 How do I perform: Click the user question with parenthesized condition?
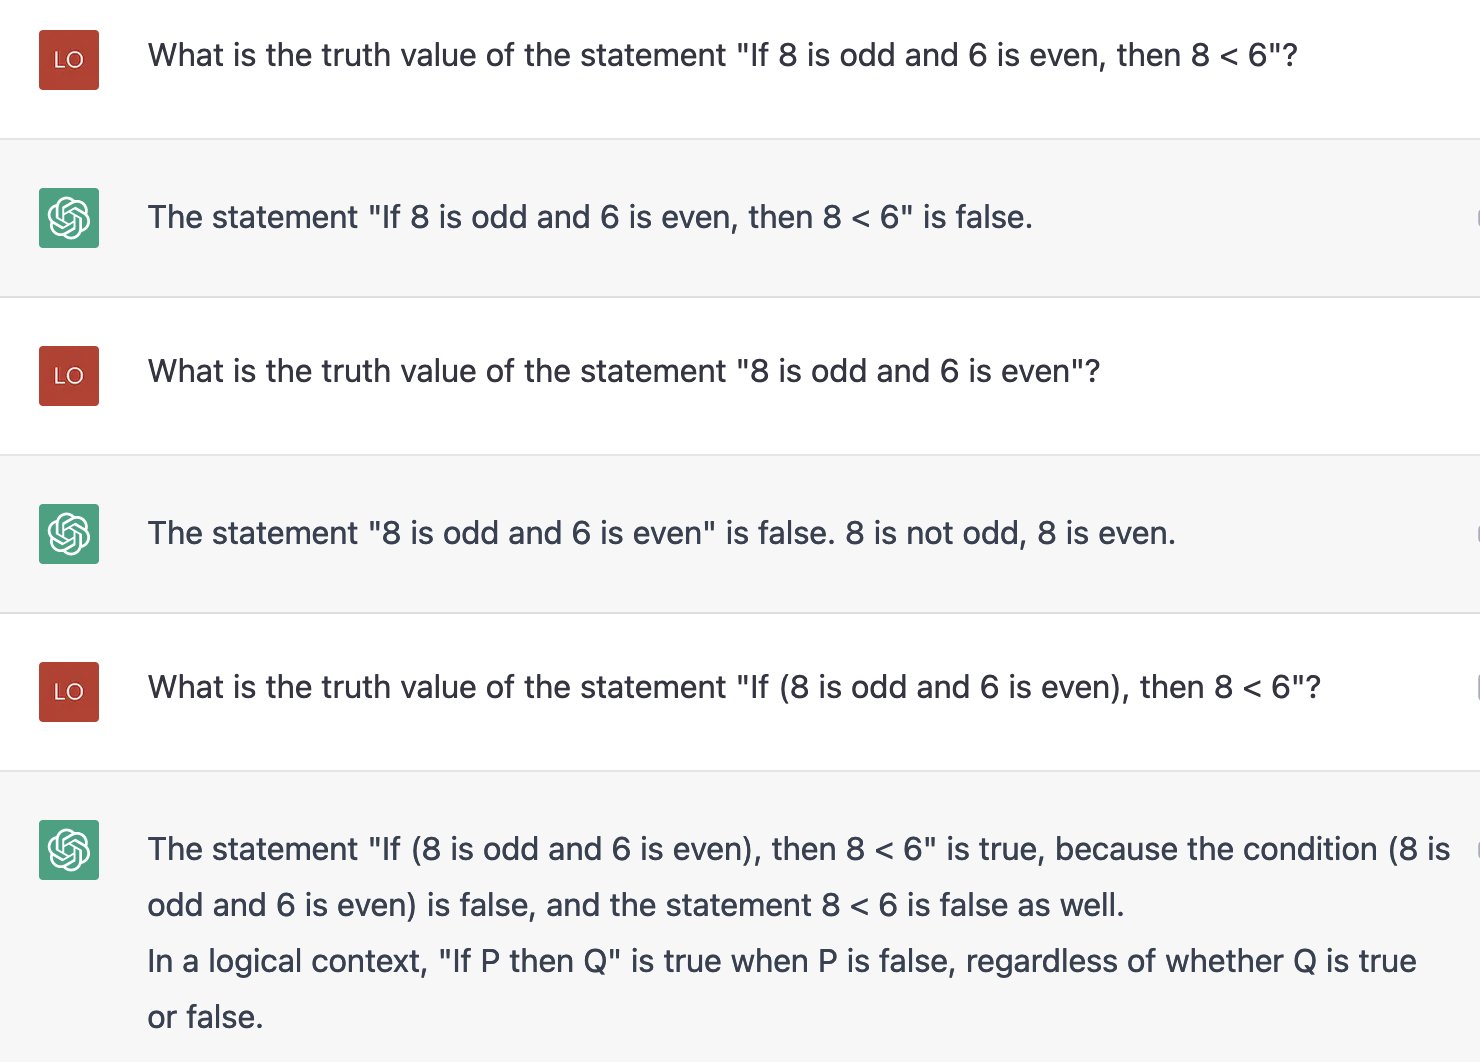[x=735, y=687]
